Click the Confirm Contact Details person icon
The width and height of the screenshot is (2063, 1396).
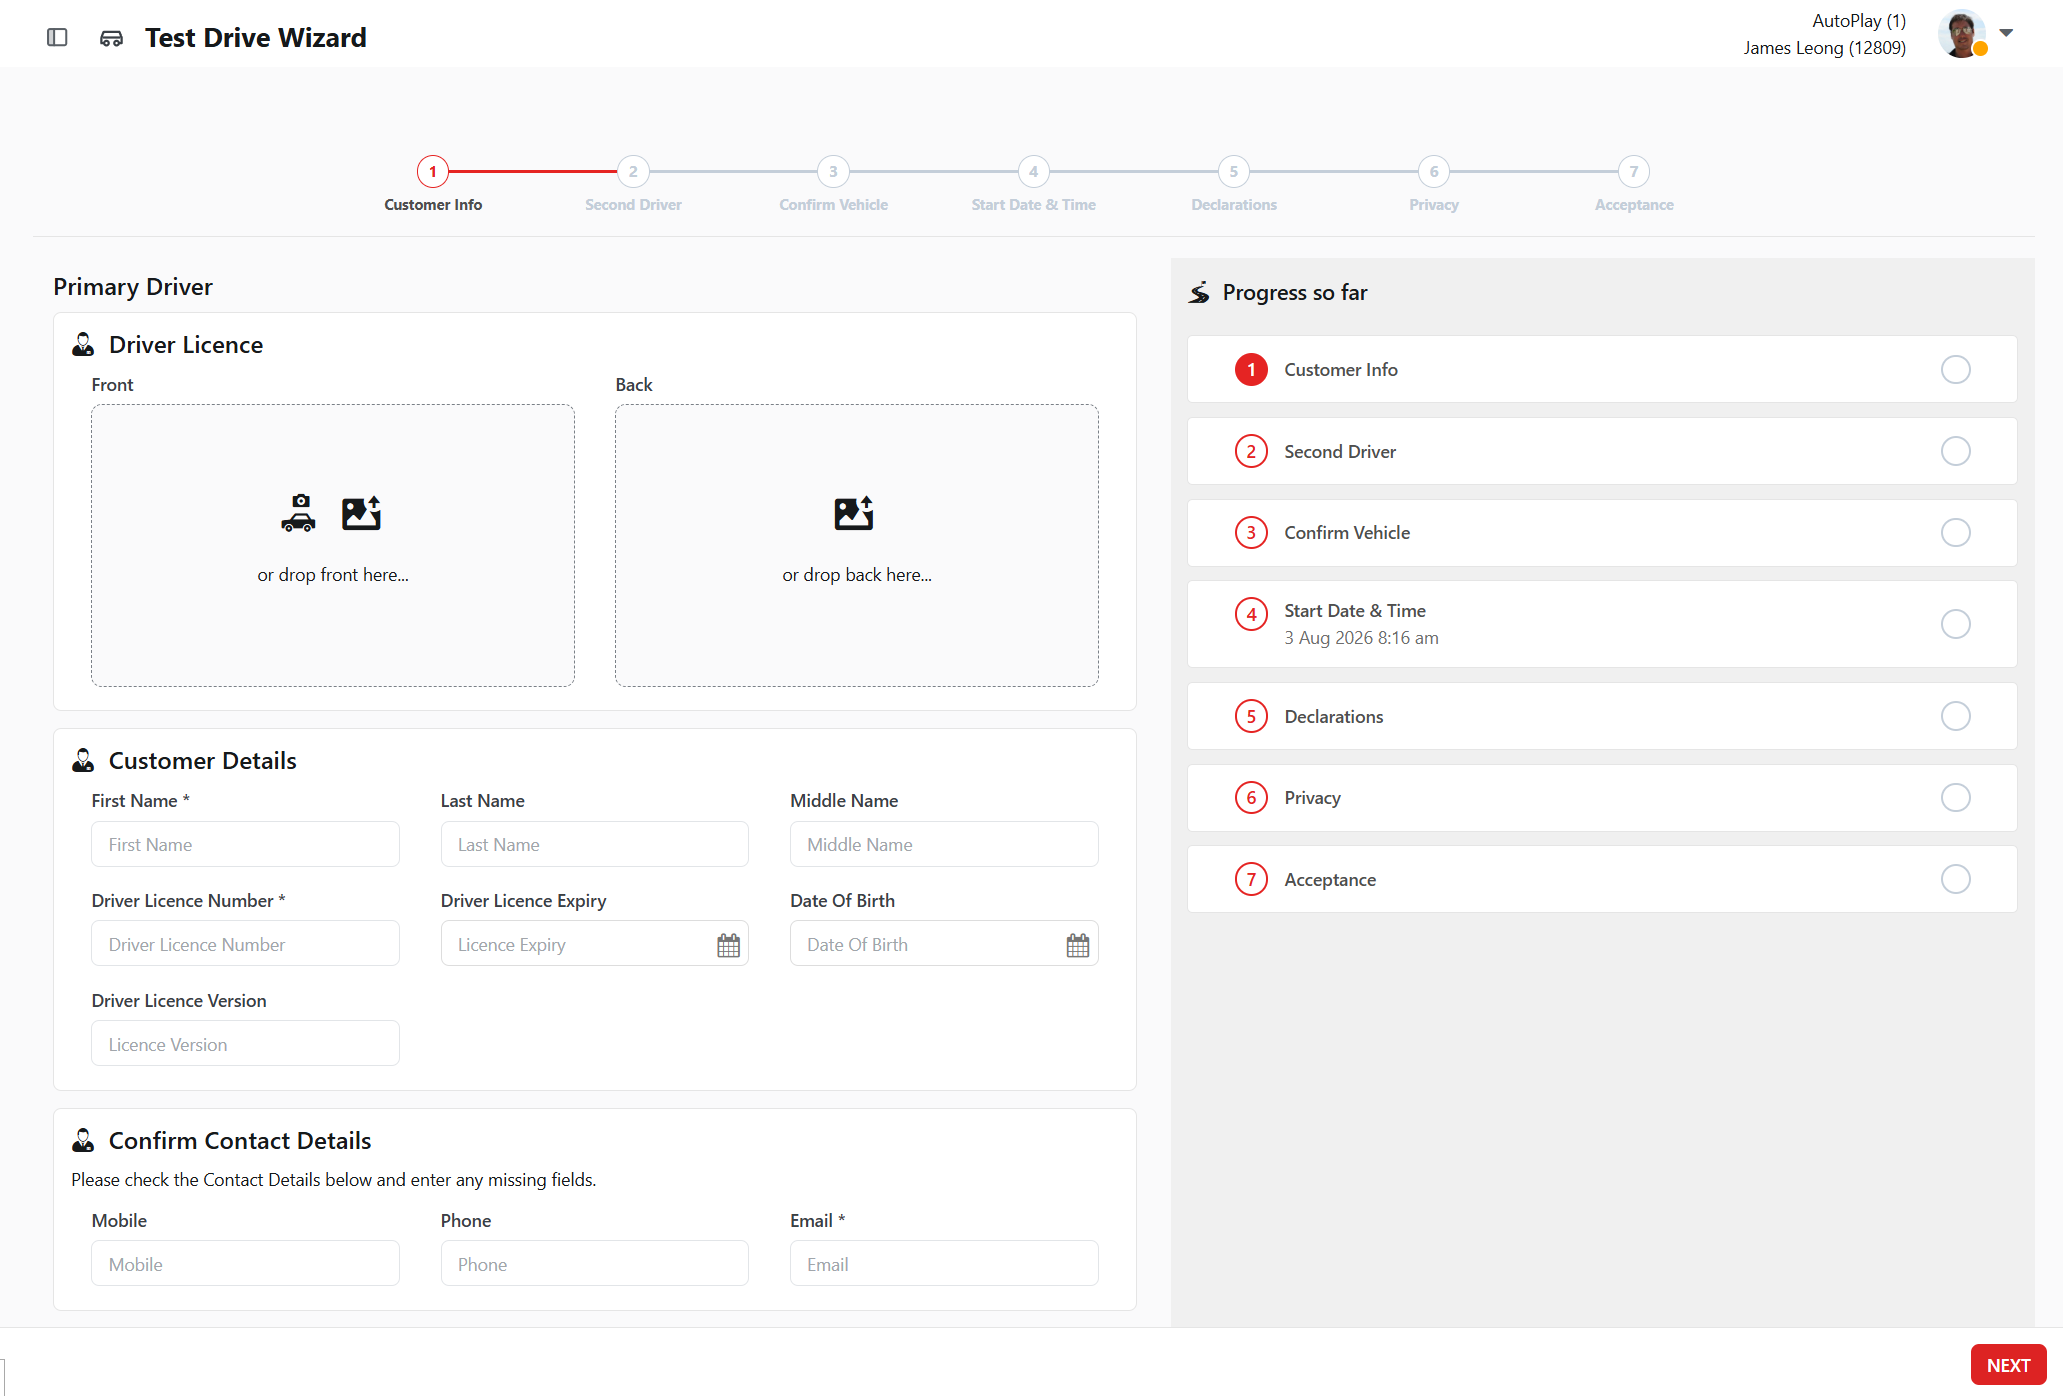(x=83, y=1141)
